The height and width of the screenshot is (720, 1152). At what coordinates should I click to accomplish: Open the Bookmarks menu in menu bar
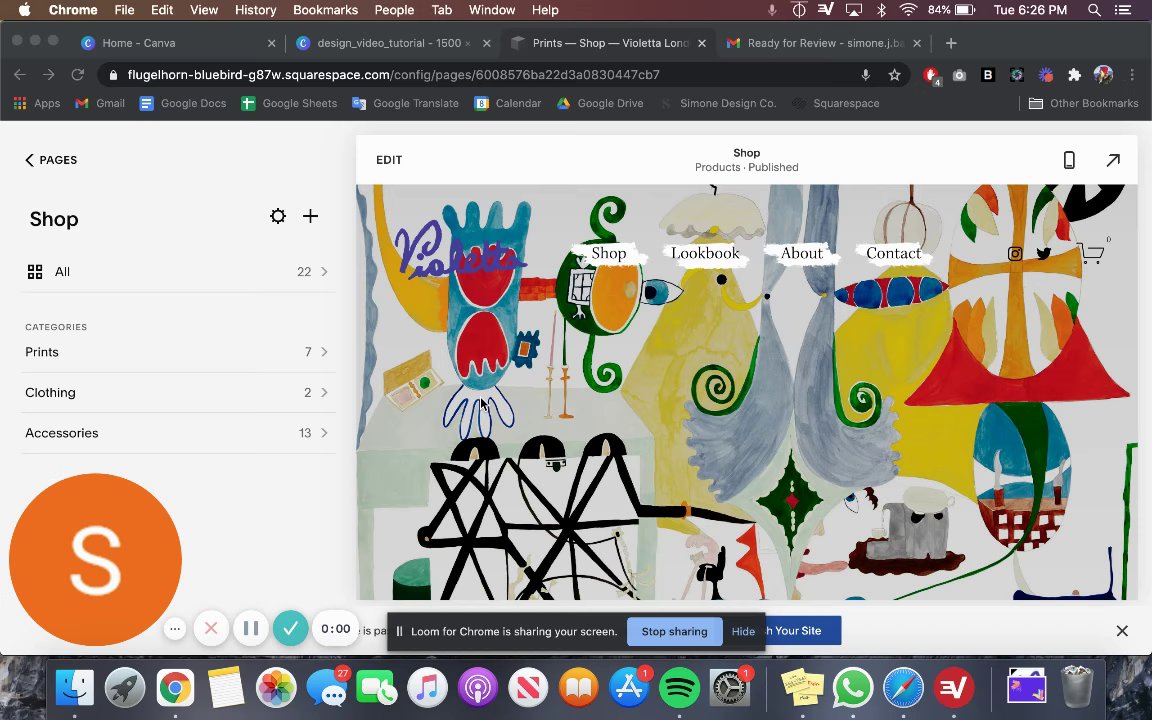[325, 10]
